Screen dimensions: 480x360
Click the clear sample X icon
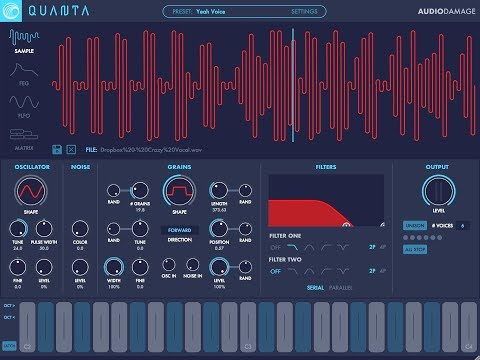(71, 149)
